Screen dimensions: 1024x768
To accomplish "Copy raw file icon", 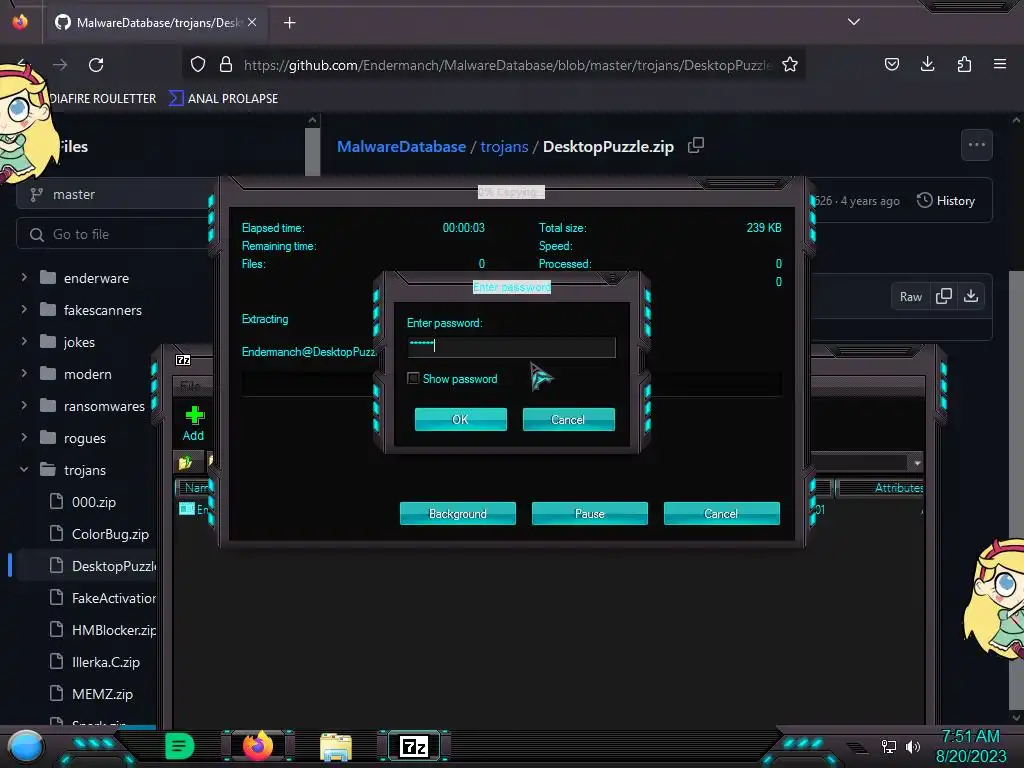I will [944, 296].
